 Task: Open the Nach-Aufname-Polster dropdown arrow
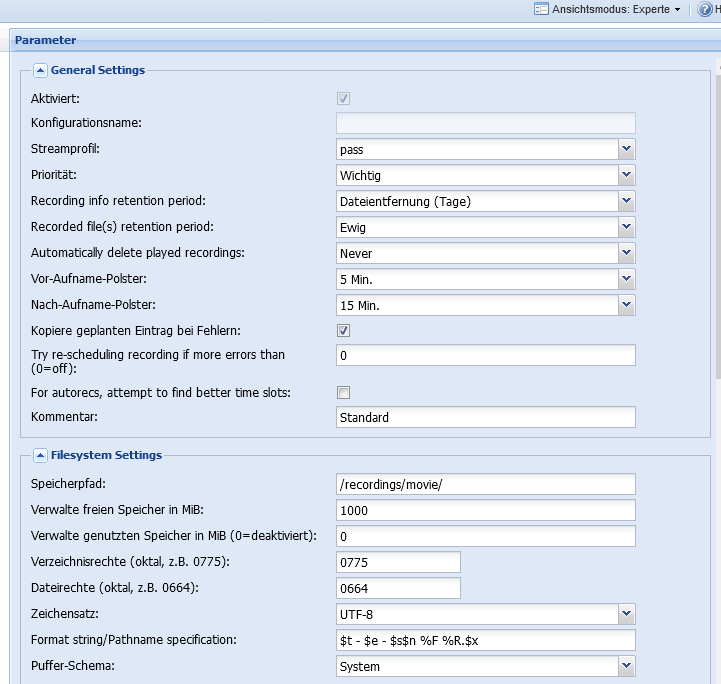click(626, 305)
